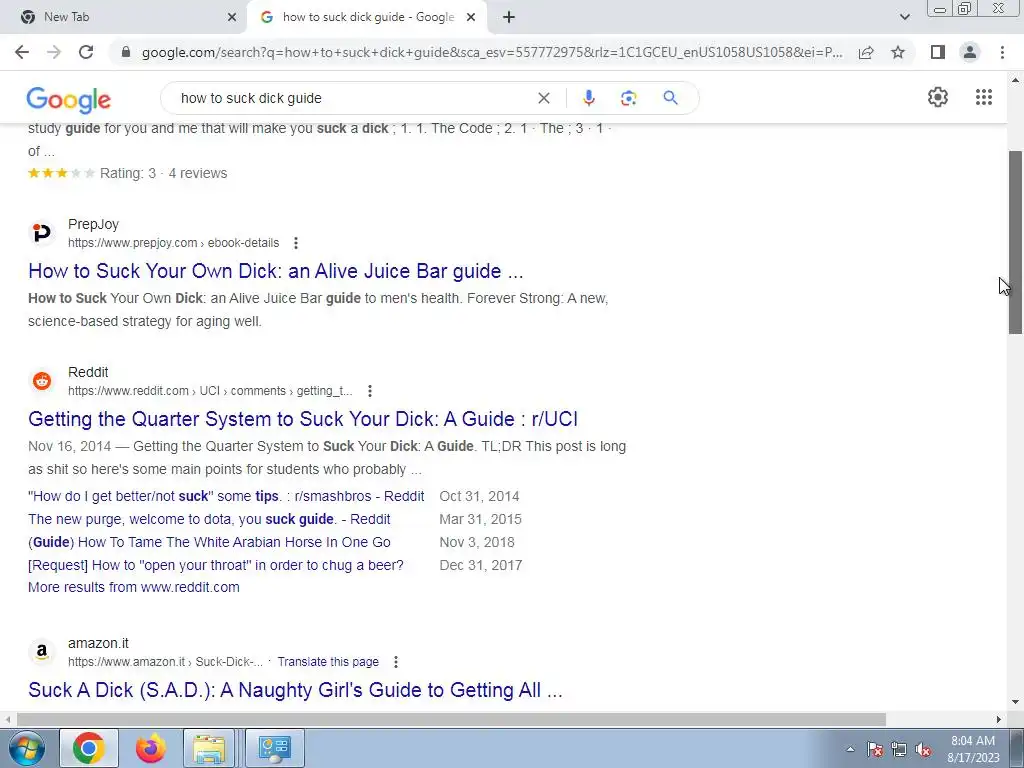Viewport: 1024px width, 768px height.
Task: Go to the Google homepage via the logo
Action: tap(69, 99)
